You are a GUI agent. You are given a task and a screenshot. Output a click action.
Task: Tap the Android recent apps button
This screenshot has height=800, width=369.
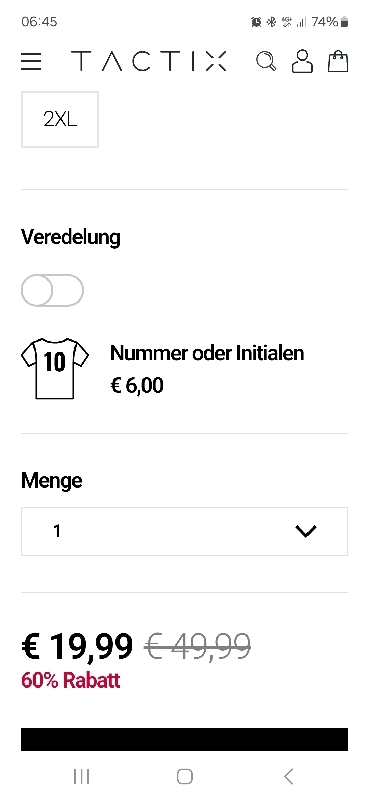(x=82, y=777)
